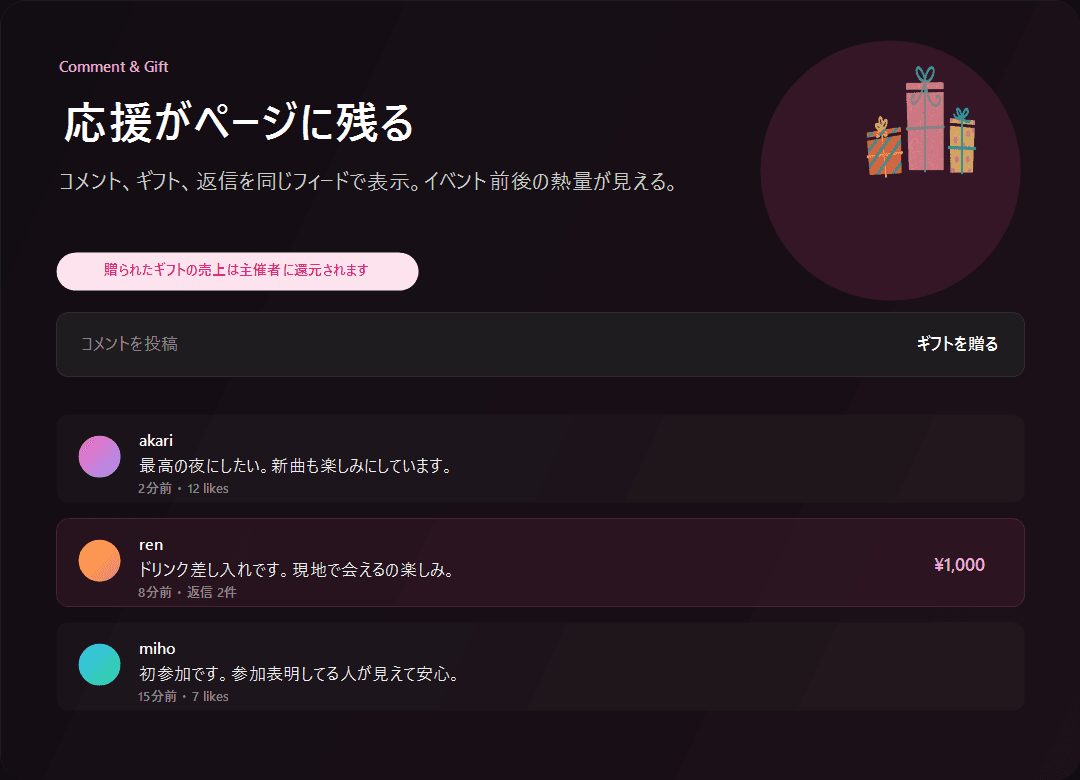Click the heading 応援がページに残る
The image size is (1080, 780).
(x=238, y=123)
